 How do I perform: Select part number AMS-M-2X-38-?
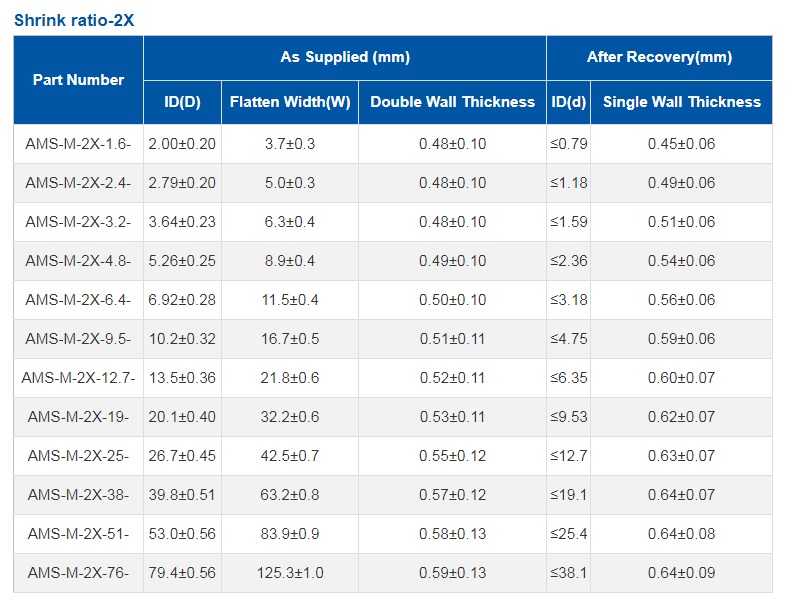point(78,495)
